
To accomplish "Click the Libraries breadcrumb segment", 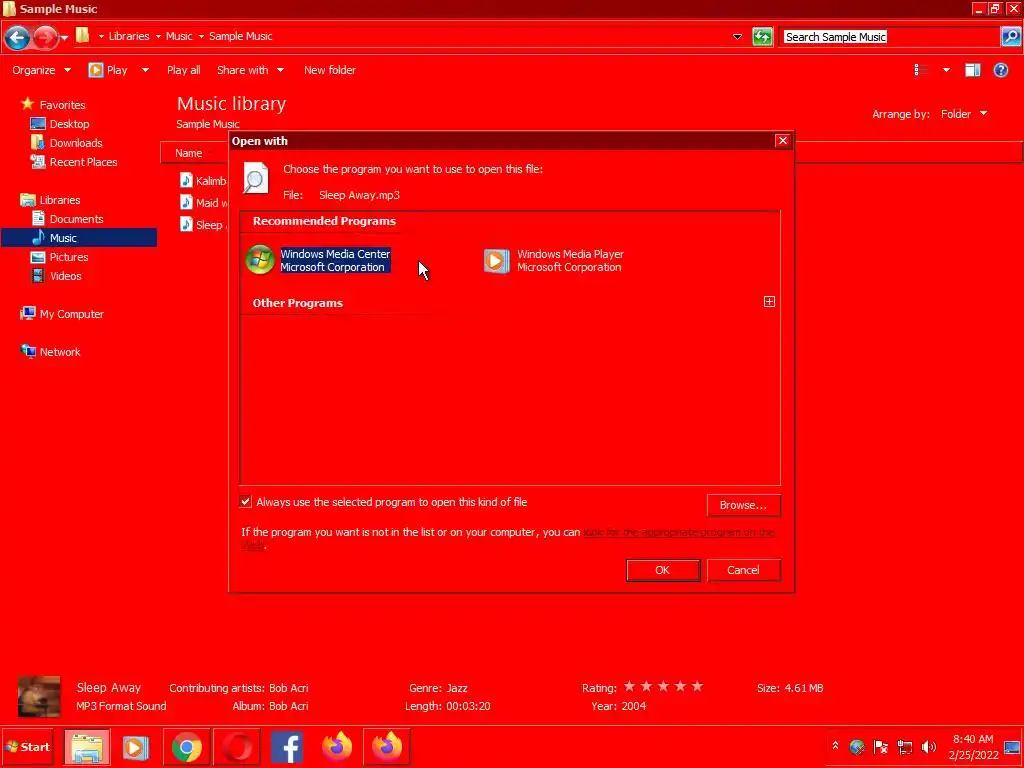I will click(x=129, y=36).
